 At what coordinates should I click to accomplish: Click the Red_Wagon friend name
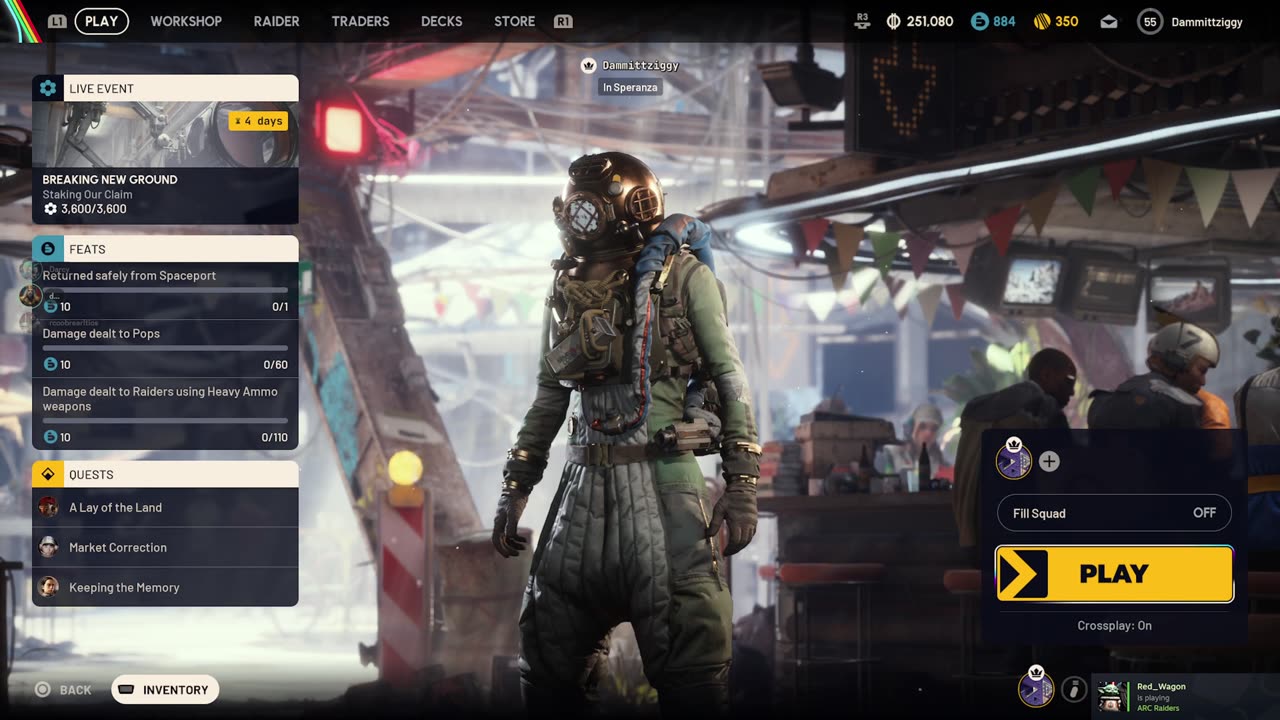coord(1161,687)
